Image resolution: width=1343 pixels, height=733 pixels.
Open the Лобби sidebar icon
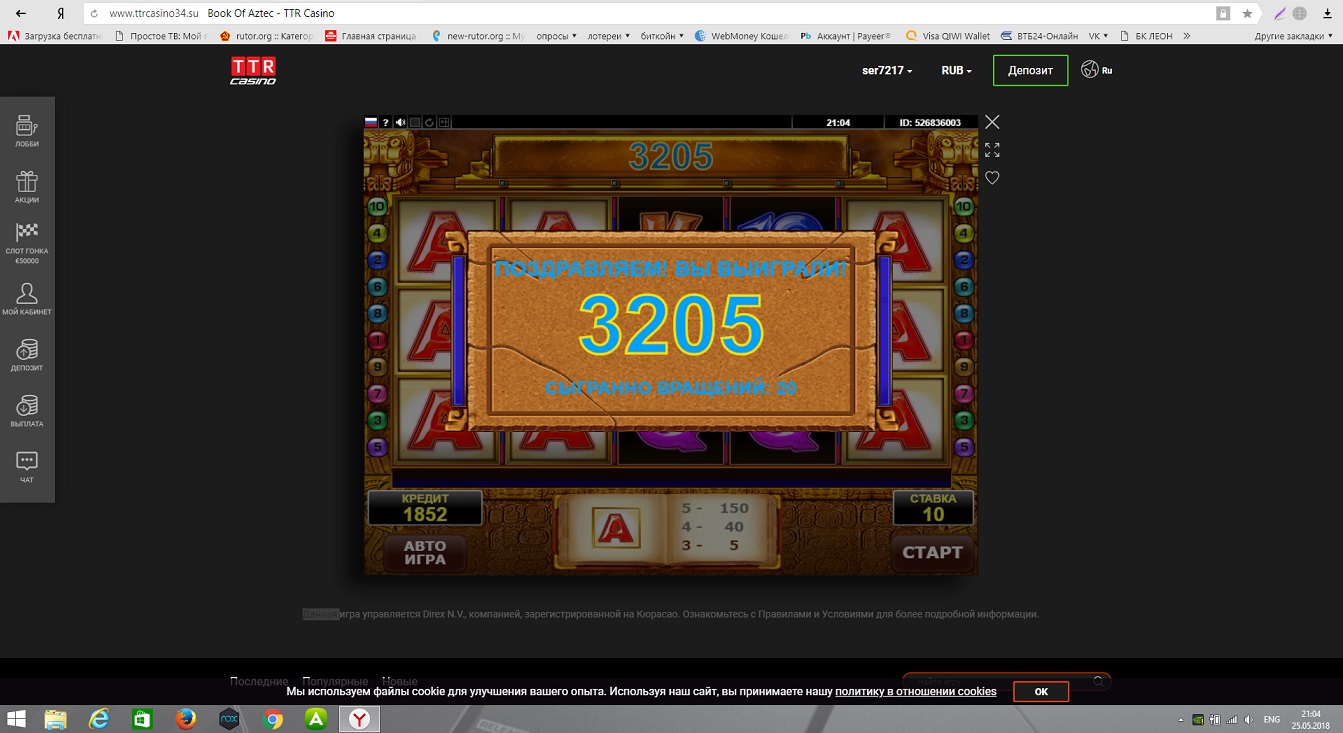coord(27,131)
